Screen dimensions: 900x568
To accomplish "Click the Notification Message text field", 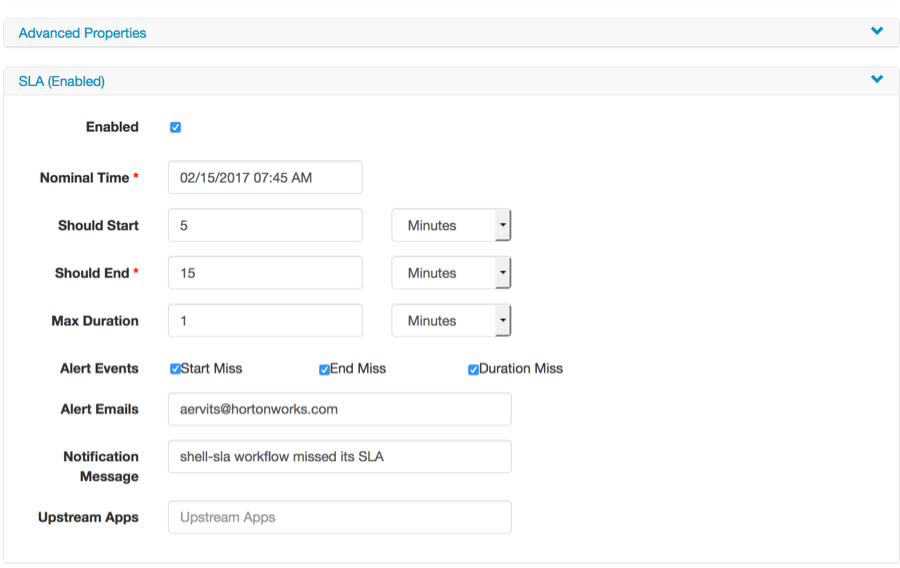I will pyautogui.click(x=340, y=457).
